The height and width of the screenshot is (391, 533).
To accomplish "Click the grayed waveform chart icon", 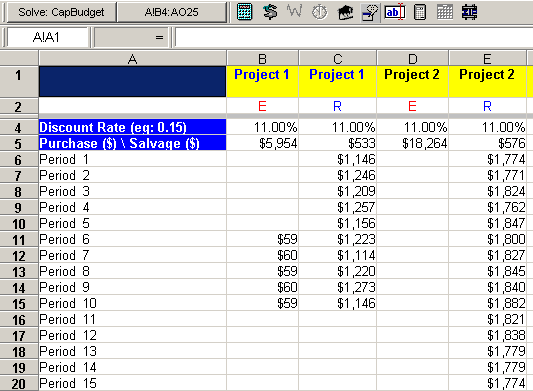I will click(294, 12).
